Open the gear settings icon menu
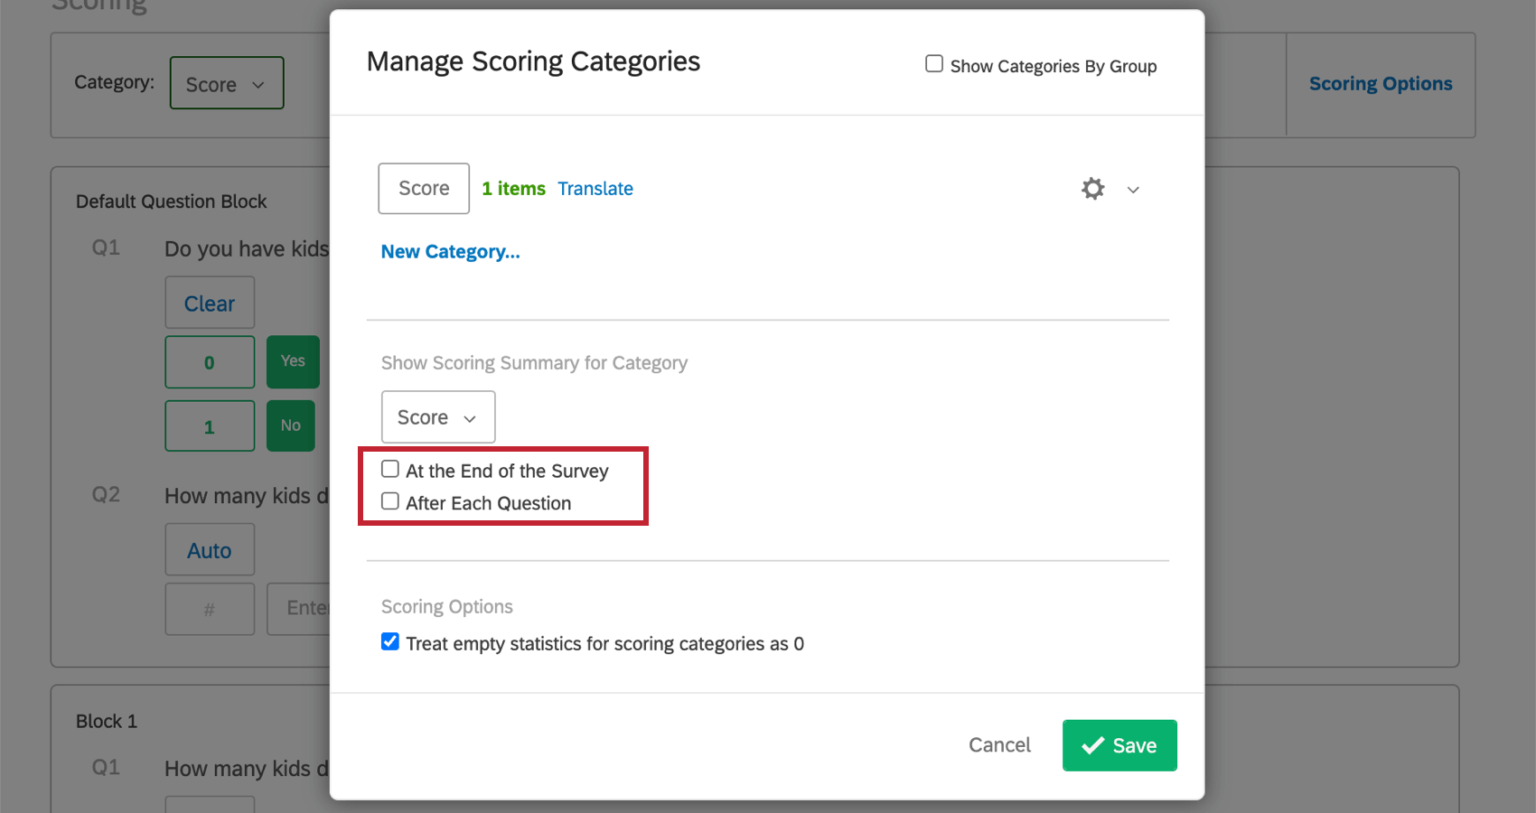Screen dimensions: 1536x813 point(1092,188)
